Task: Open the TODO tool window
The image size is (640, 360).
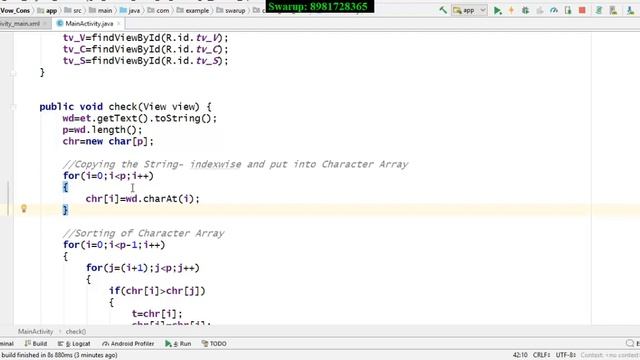Action: click(214, 344)
